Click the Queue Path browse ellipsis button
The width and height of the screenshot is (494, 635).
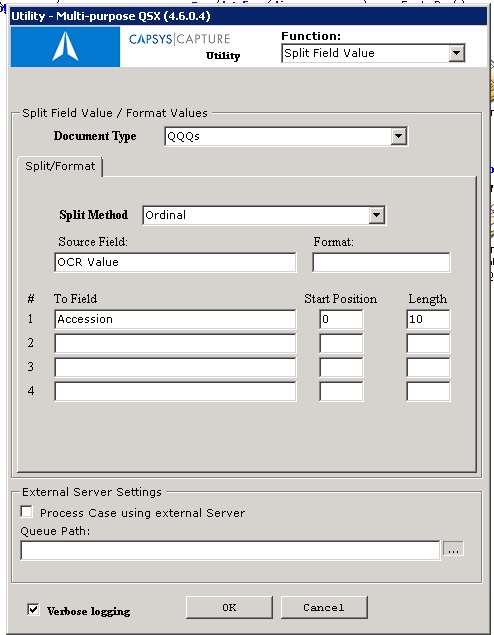[453, 549]
